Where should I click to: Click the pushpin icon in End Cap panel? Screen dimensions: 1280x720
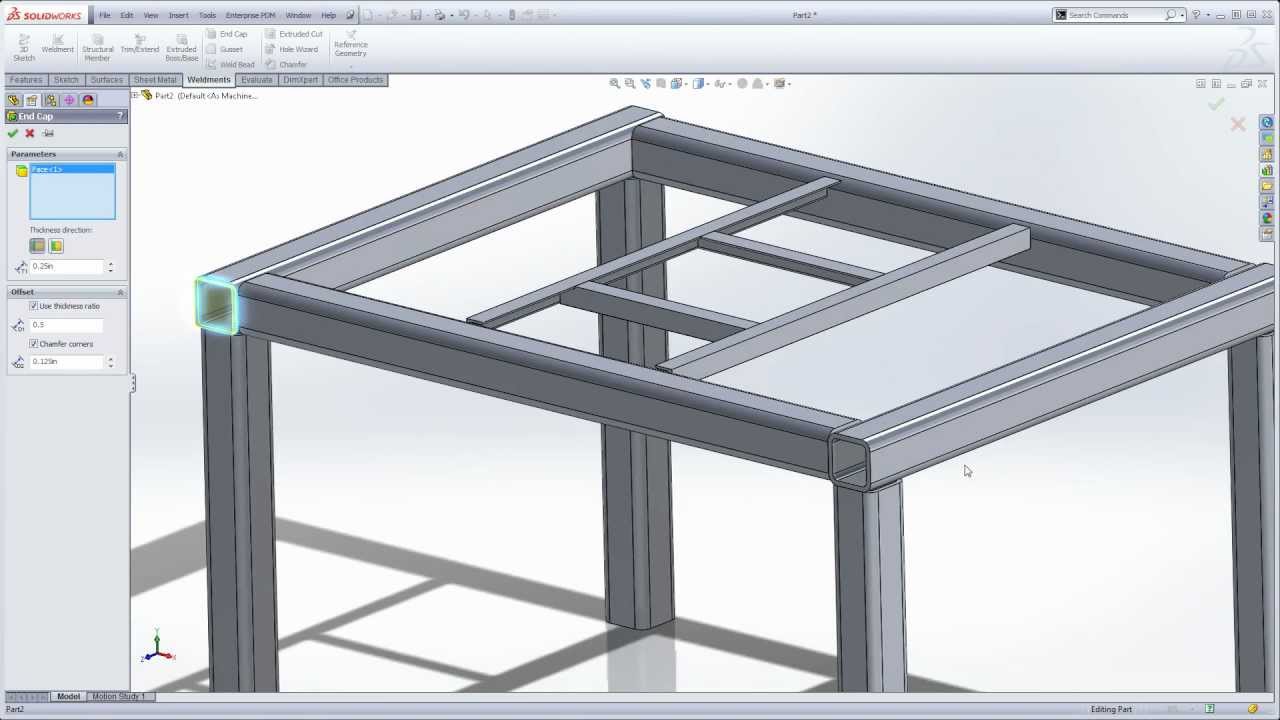(48, 133)
